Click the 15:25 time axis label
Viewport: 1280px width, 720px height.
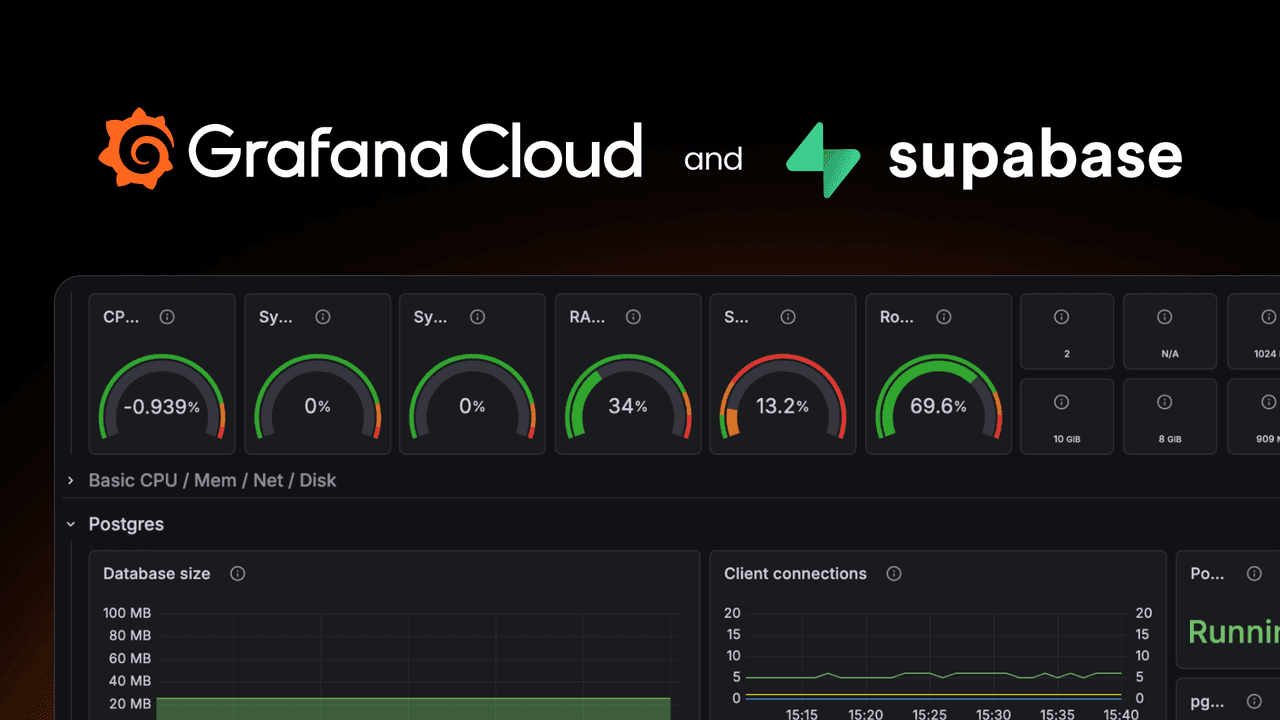(x=930, y=714)
